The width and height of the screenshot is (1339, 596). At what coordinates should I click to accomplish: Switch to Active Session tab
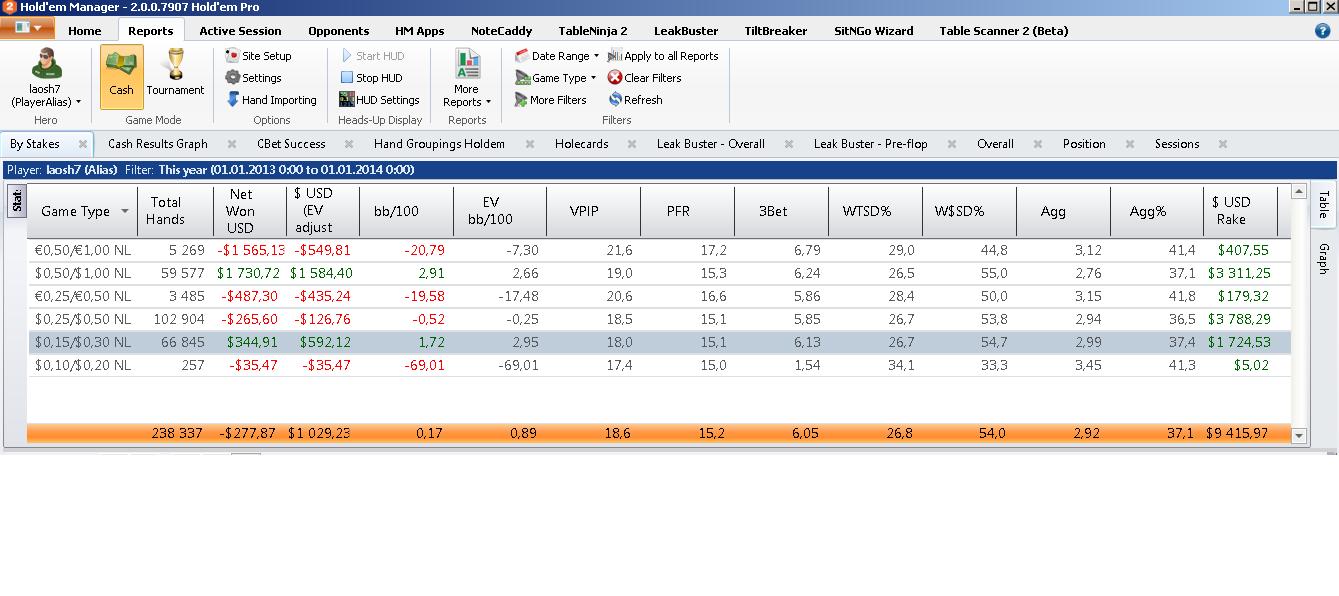[x=240, y=31]
